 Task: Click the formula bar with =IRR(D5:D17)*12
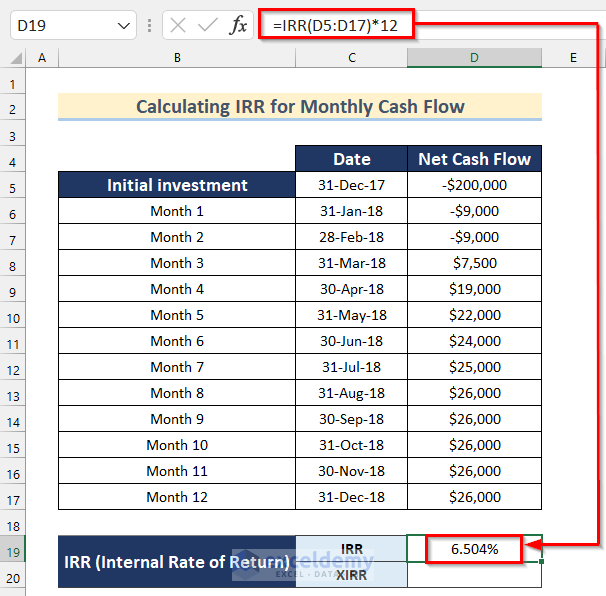tap(431, 26)
